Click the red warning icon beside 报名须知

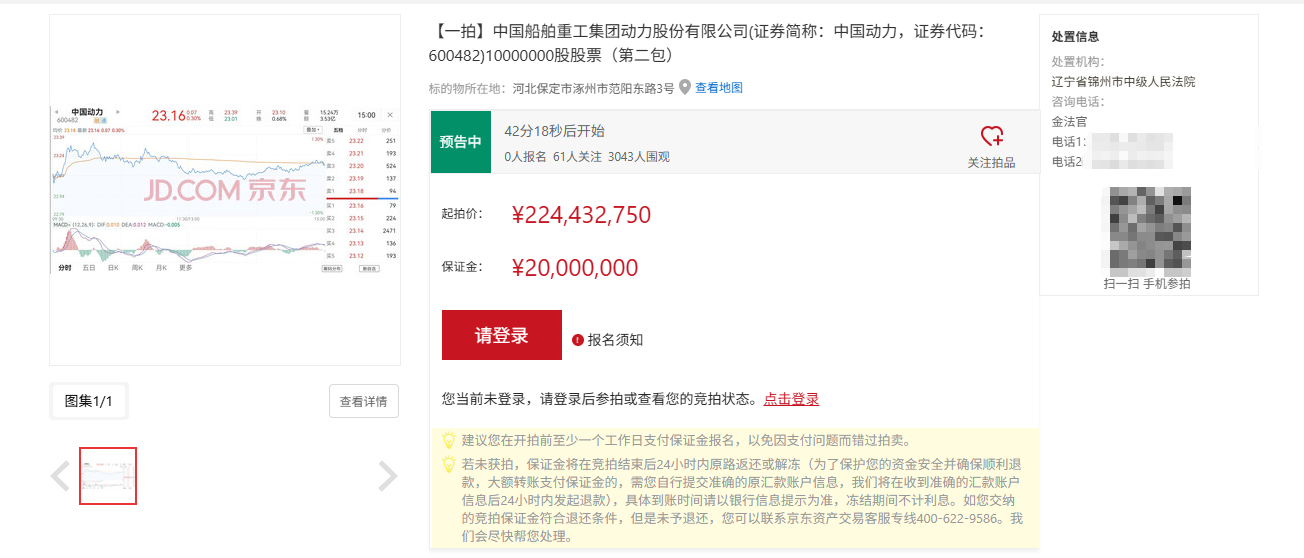pos(578,340)
